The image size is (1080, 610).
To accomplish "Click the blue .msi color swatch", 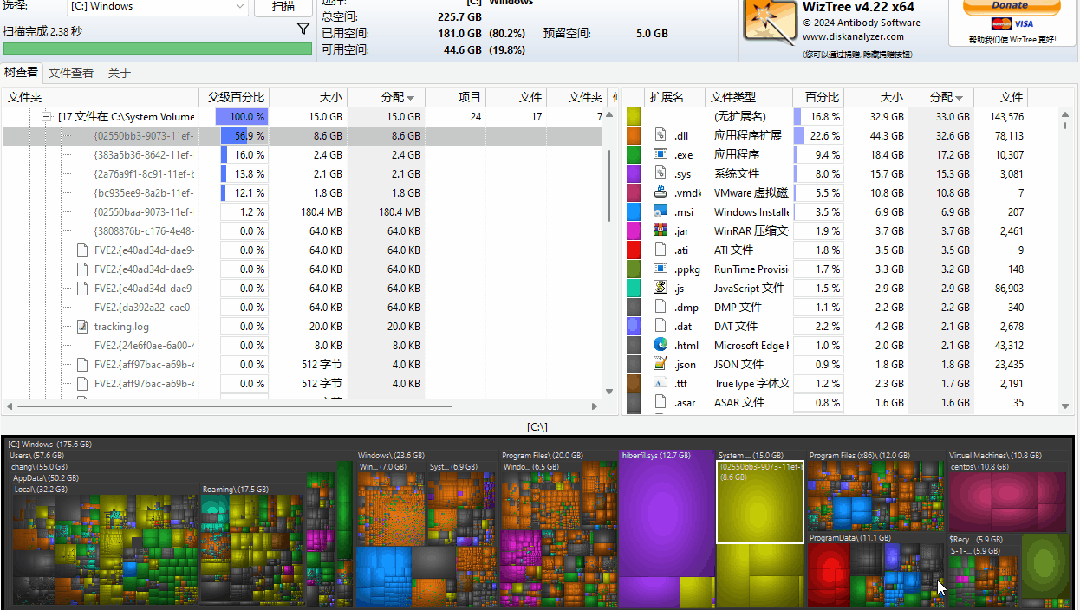I will (x=634, y=211).
